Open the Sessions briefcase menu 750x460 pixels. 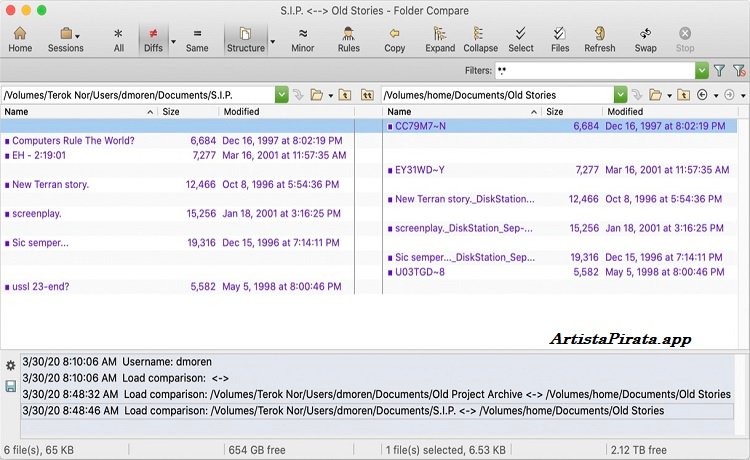pos(66,39)
